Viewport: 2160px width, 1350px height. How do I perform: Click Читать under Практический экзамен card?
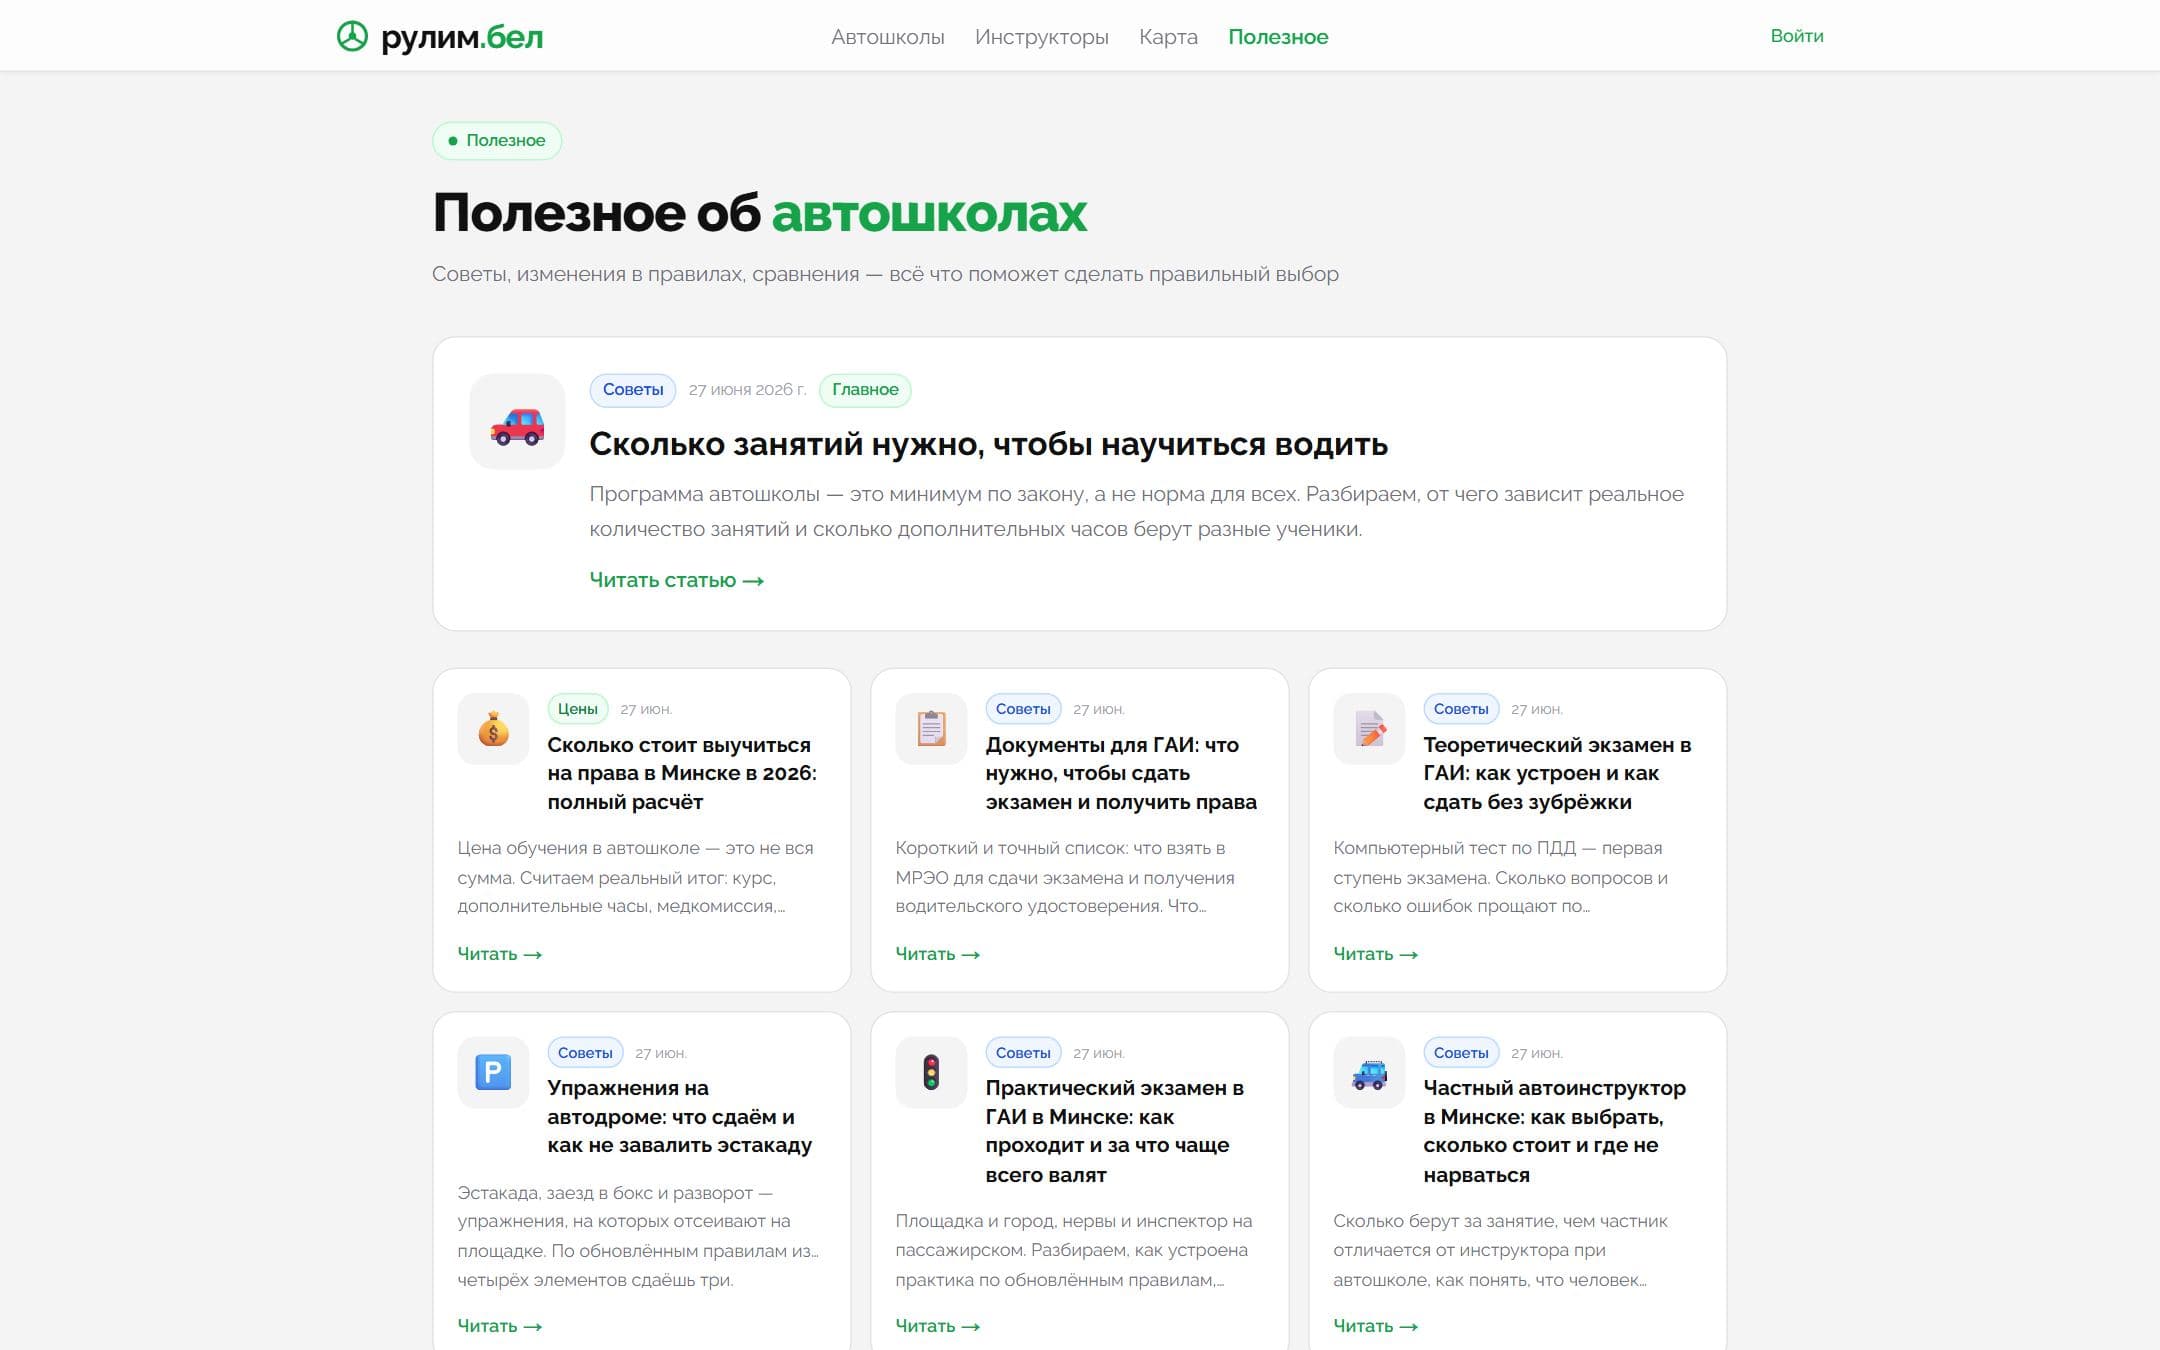937,1326
